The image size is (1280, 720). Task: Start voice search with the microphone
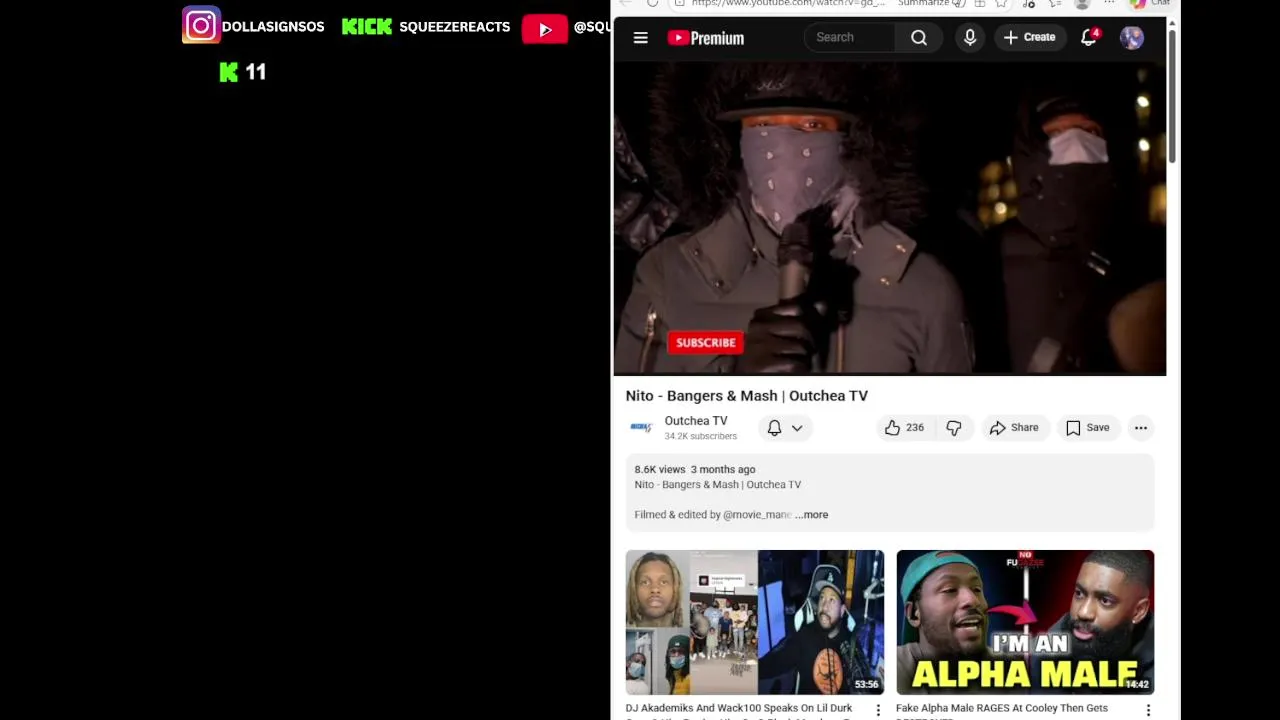969,38
